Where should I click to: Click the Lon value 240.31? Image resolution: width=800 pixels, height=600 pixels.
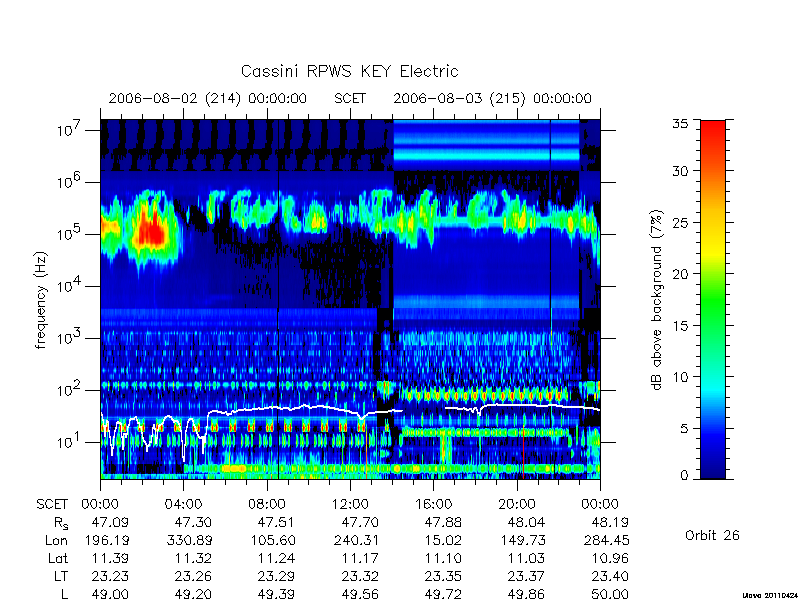355,540
